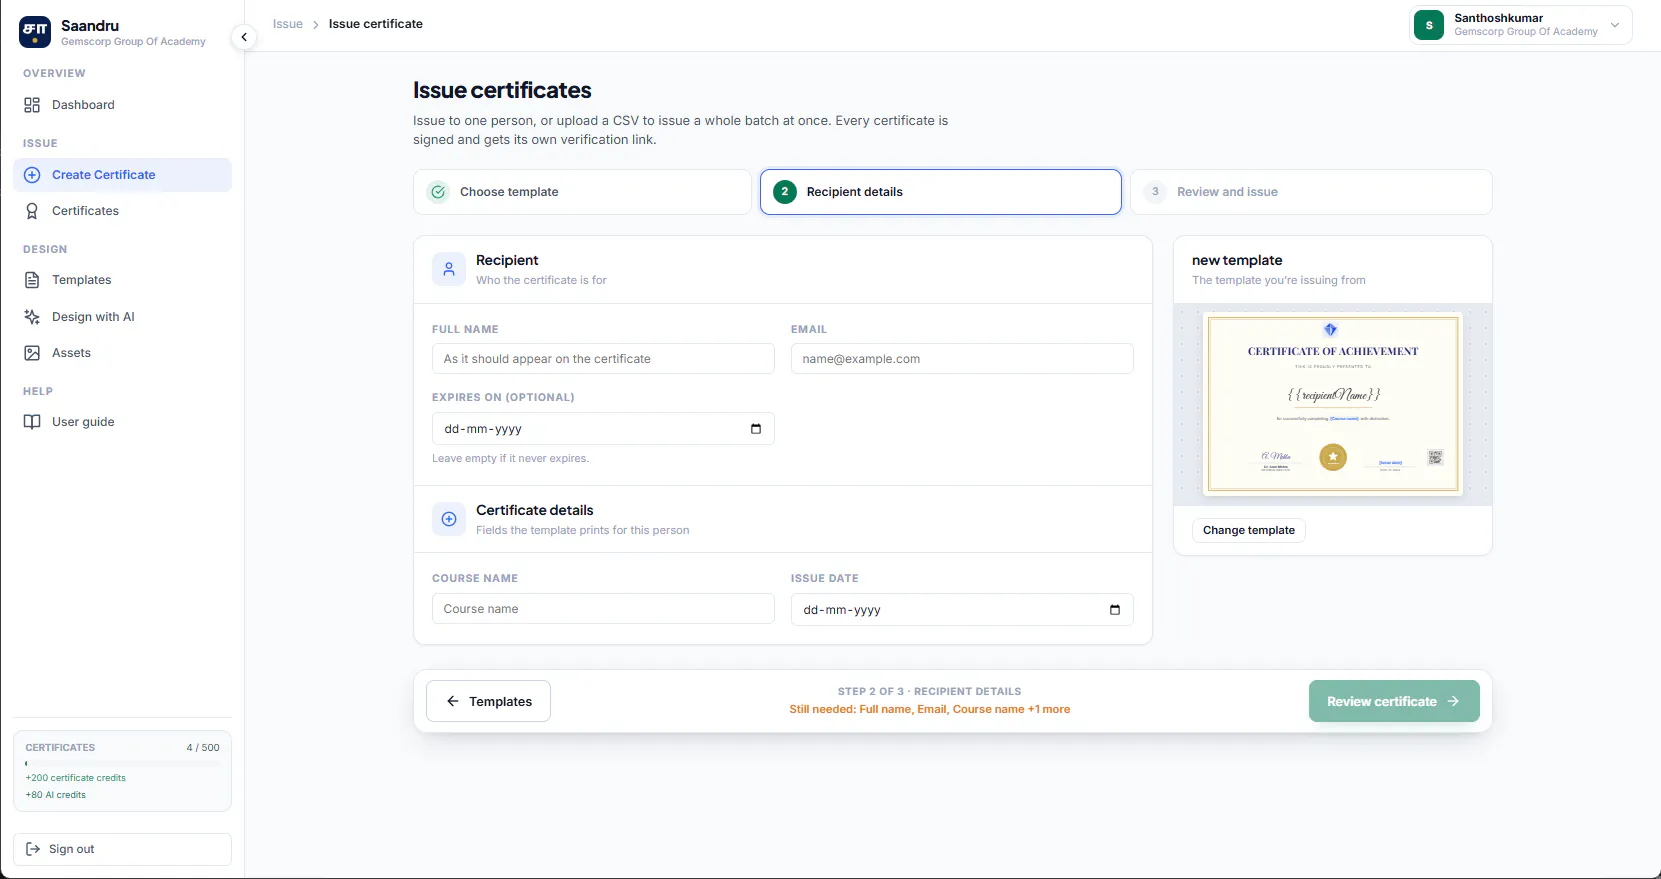The image size is (1661, 879).
Task: Click the Choose template checkmark icon
Action: [x=438, y=192]
